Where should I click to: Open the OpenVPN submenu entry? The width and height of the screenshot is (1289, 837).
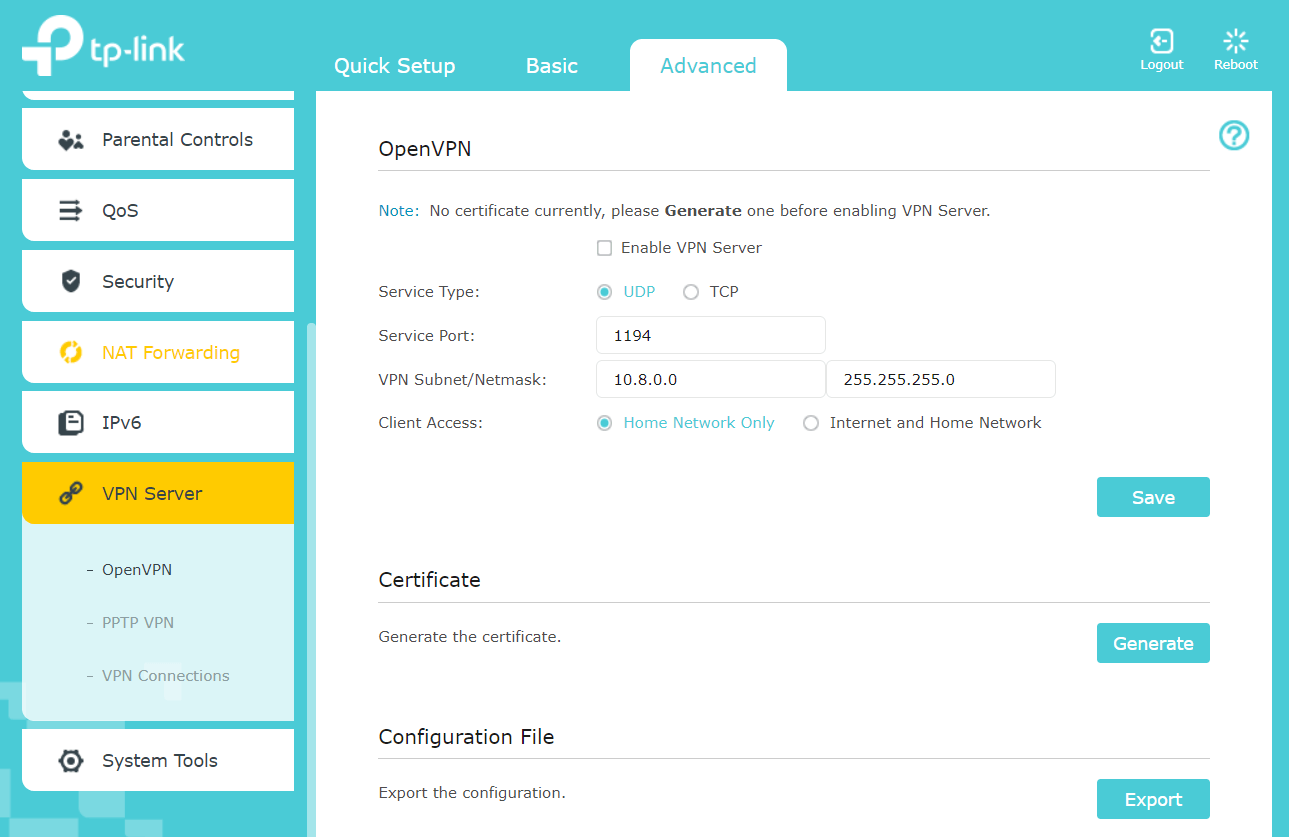[x=137, y=570]
